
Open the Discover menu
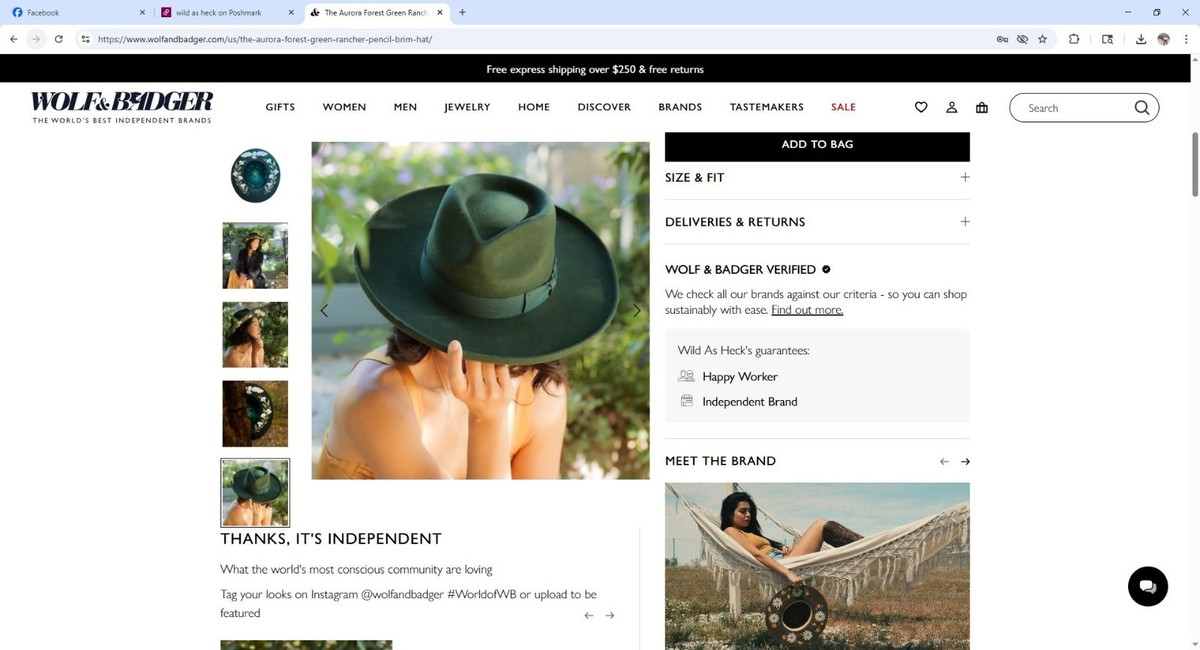coord(604,107)
